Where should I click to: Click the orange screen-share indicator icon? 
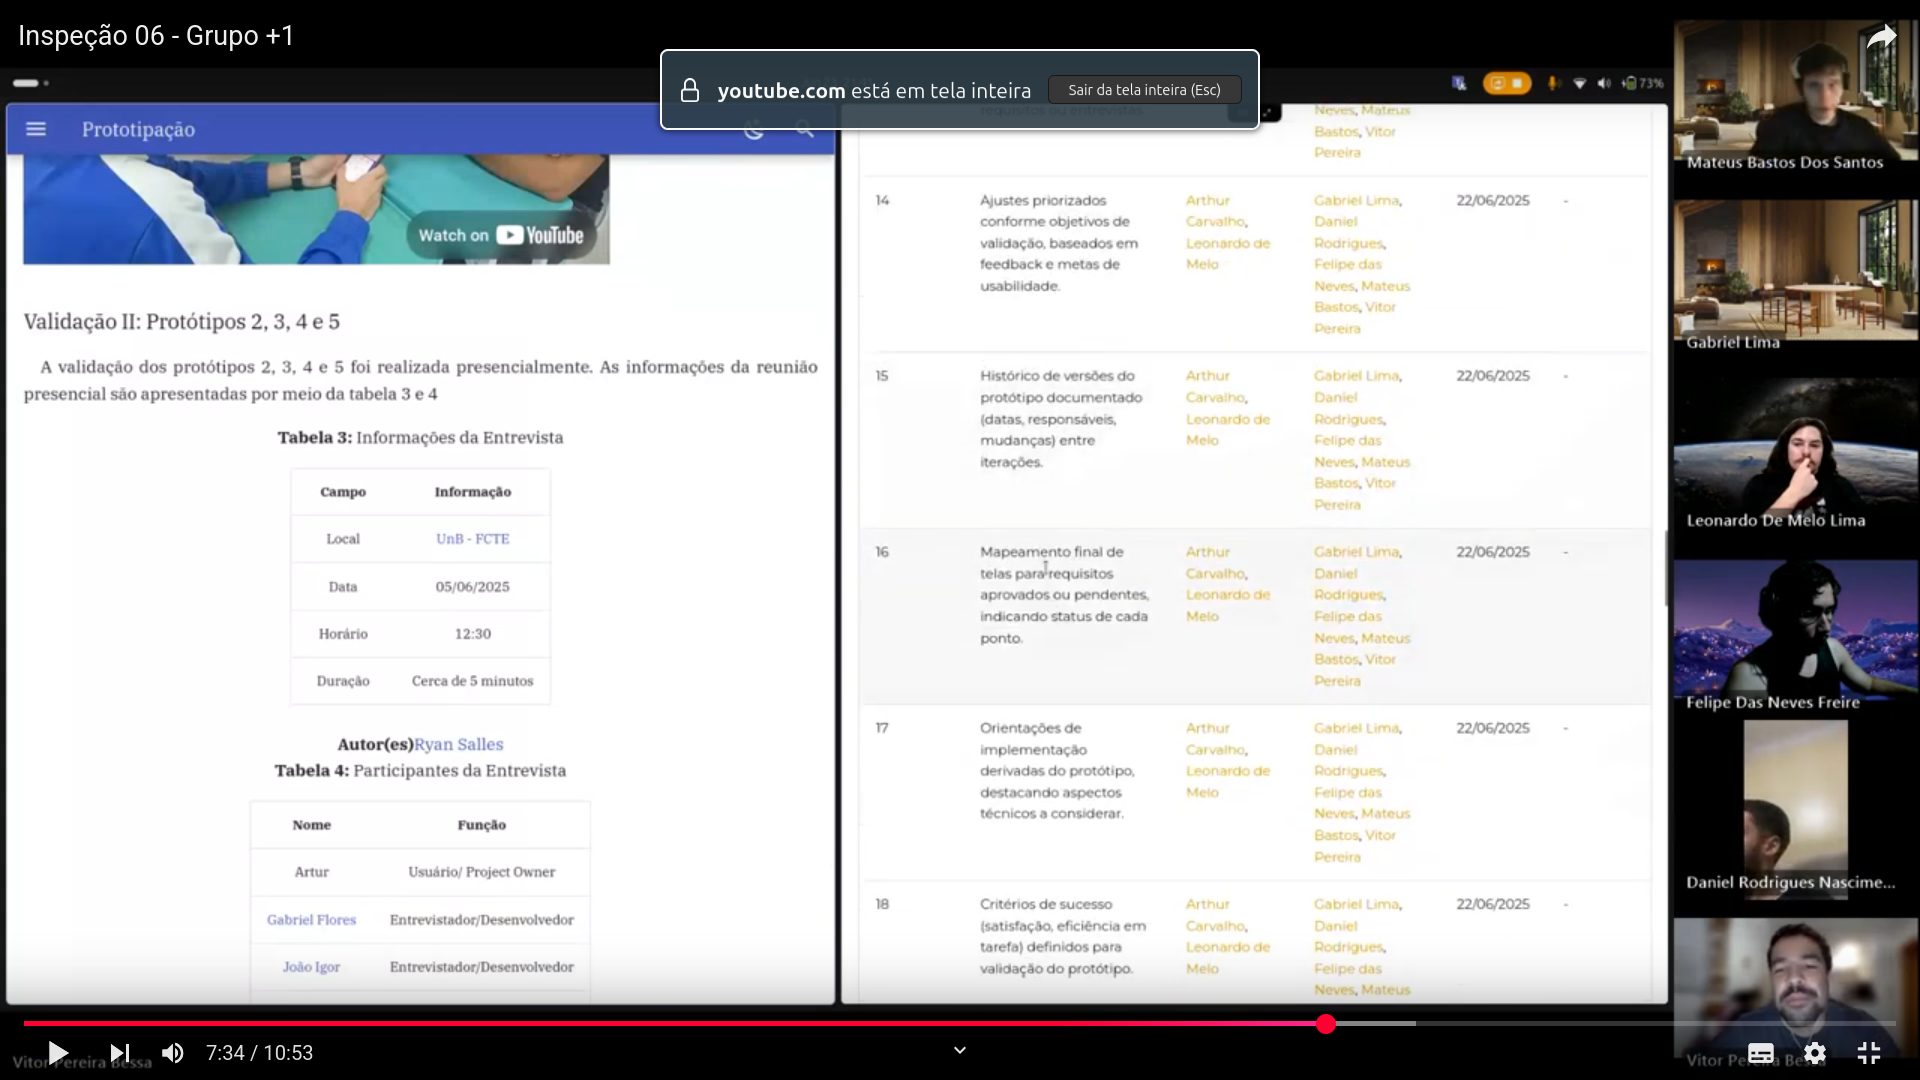click(x=1497, y=83)
